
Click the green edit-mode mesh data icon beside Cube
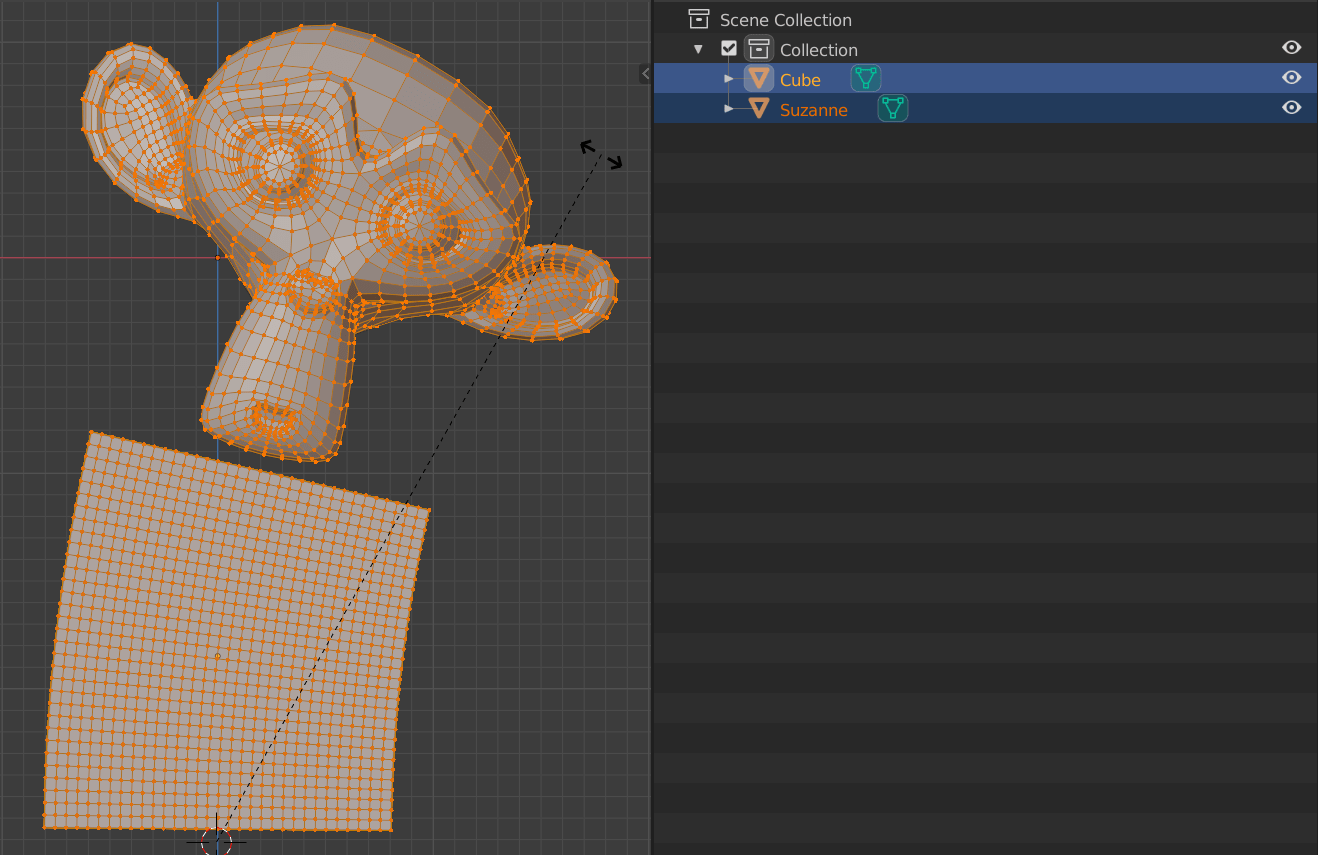[x=865, y=77]
